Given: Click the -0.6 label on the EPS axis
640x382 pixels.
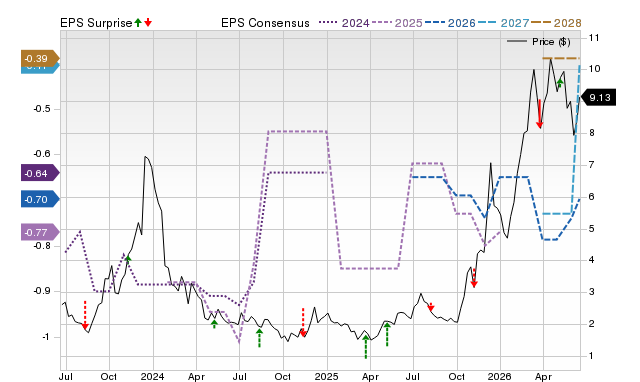Looking at the screenshot, I should point(42,154).
